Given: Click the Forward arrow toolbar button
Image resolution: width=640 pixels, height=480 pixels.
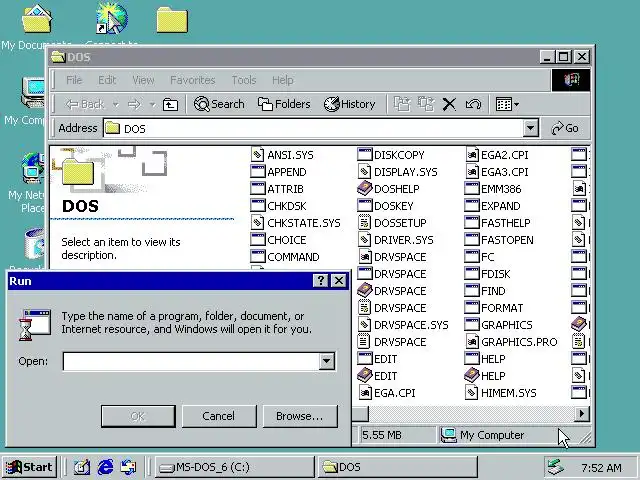Looking at the screenshot, I should tap(134, 105).
